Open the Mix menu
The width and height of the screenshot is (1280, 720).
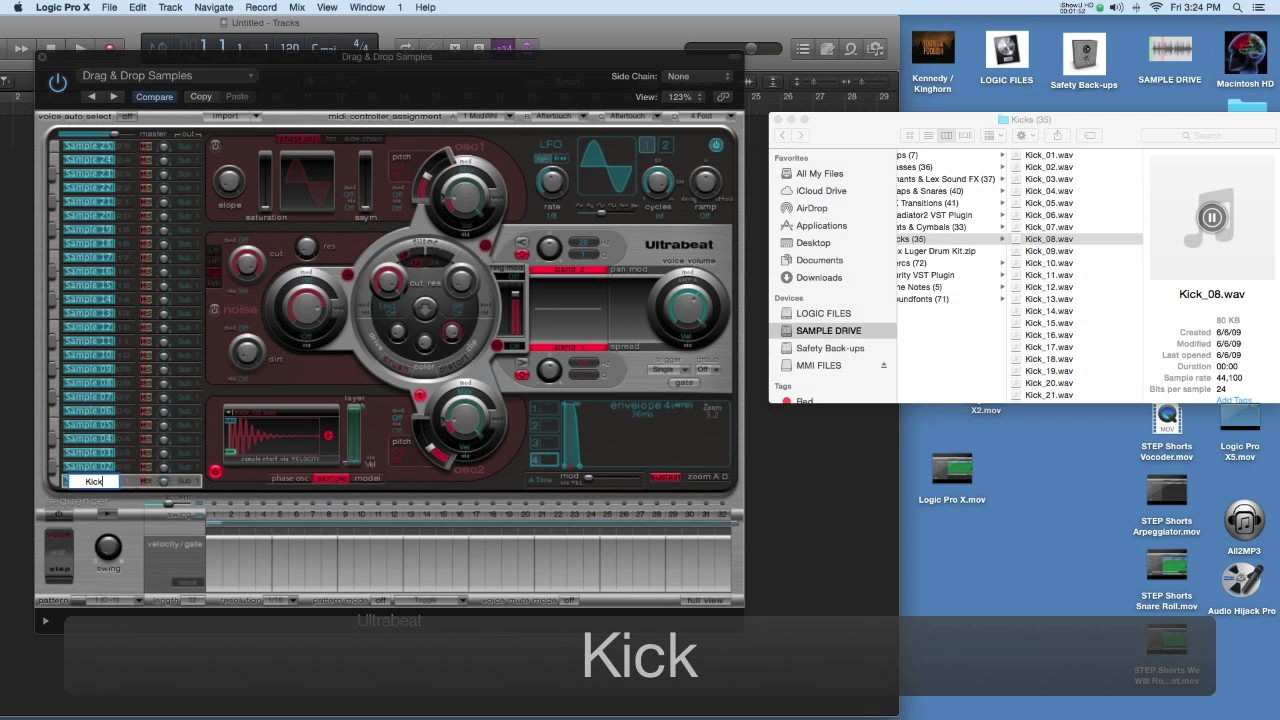coord(297,7)
